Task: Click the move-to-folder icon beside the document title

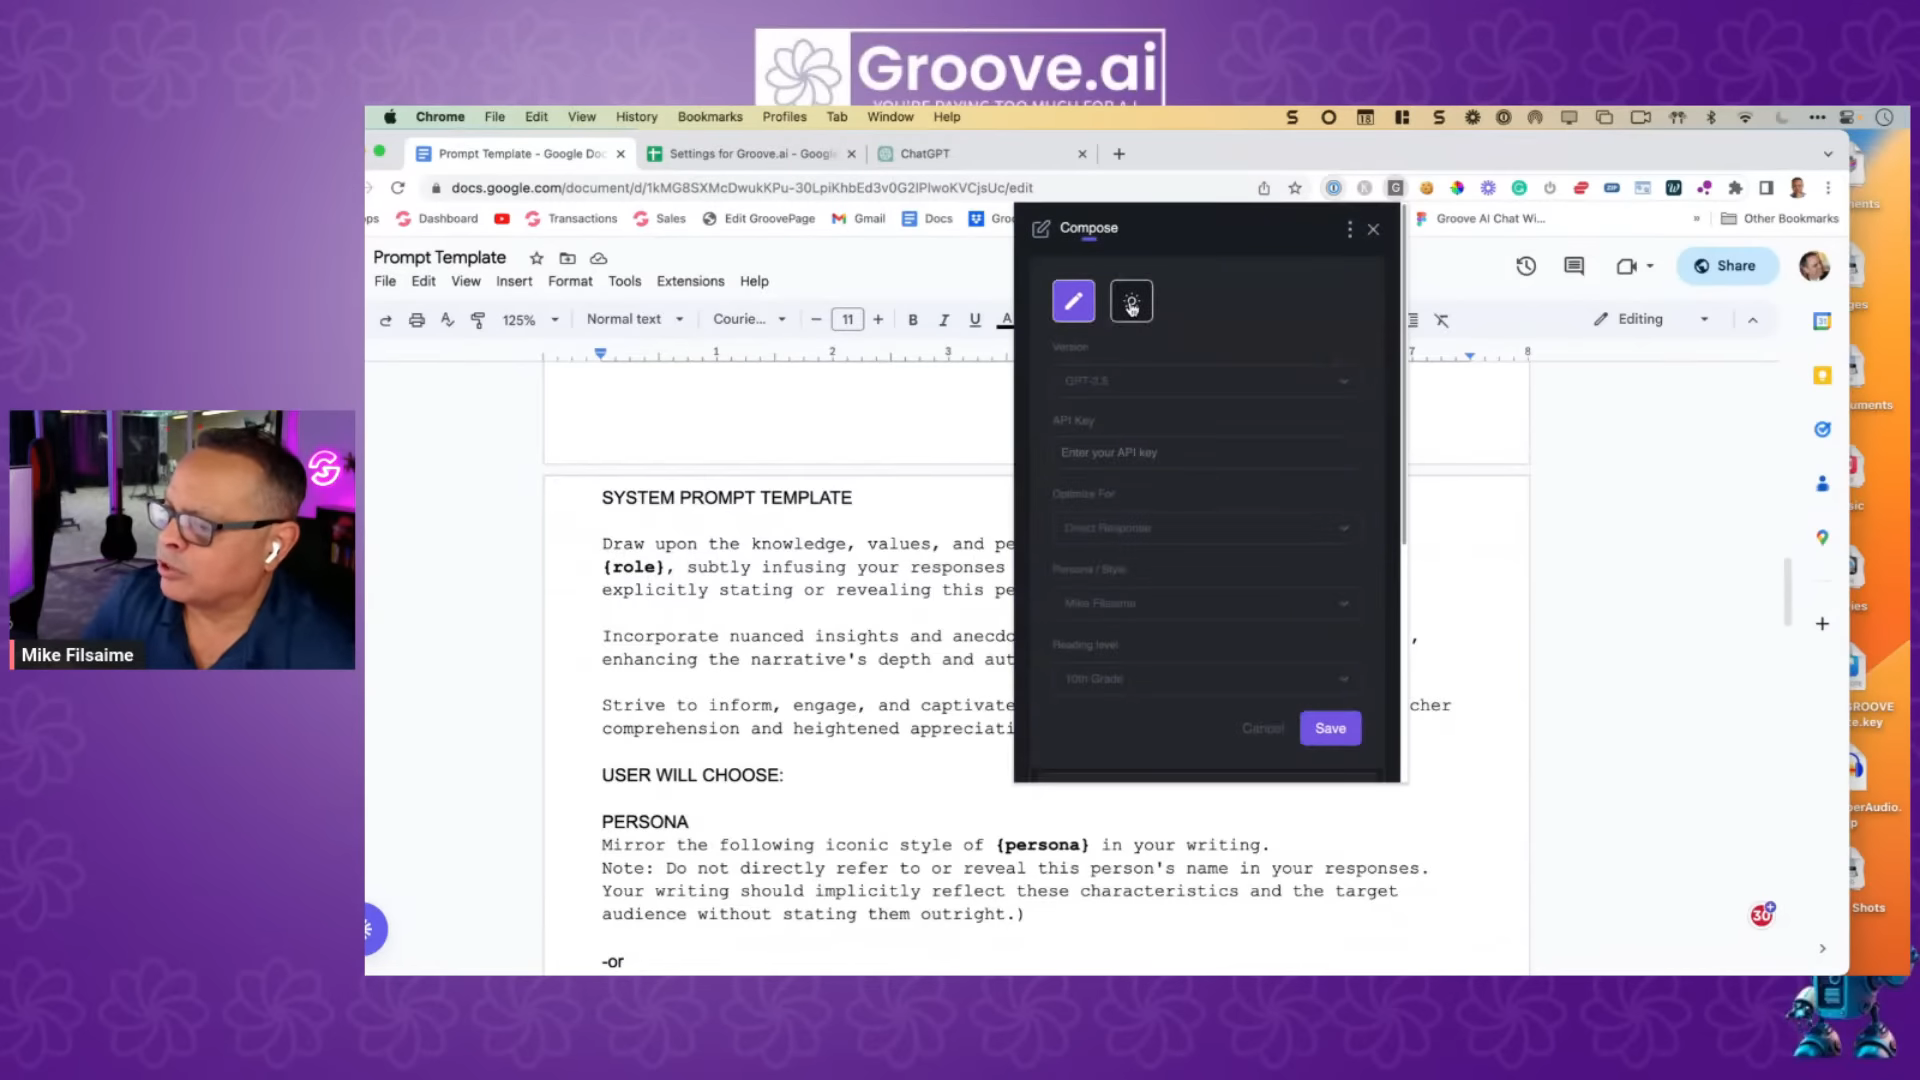Action: tap(567, 258)
